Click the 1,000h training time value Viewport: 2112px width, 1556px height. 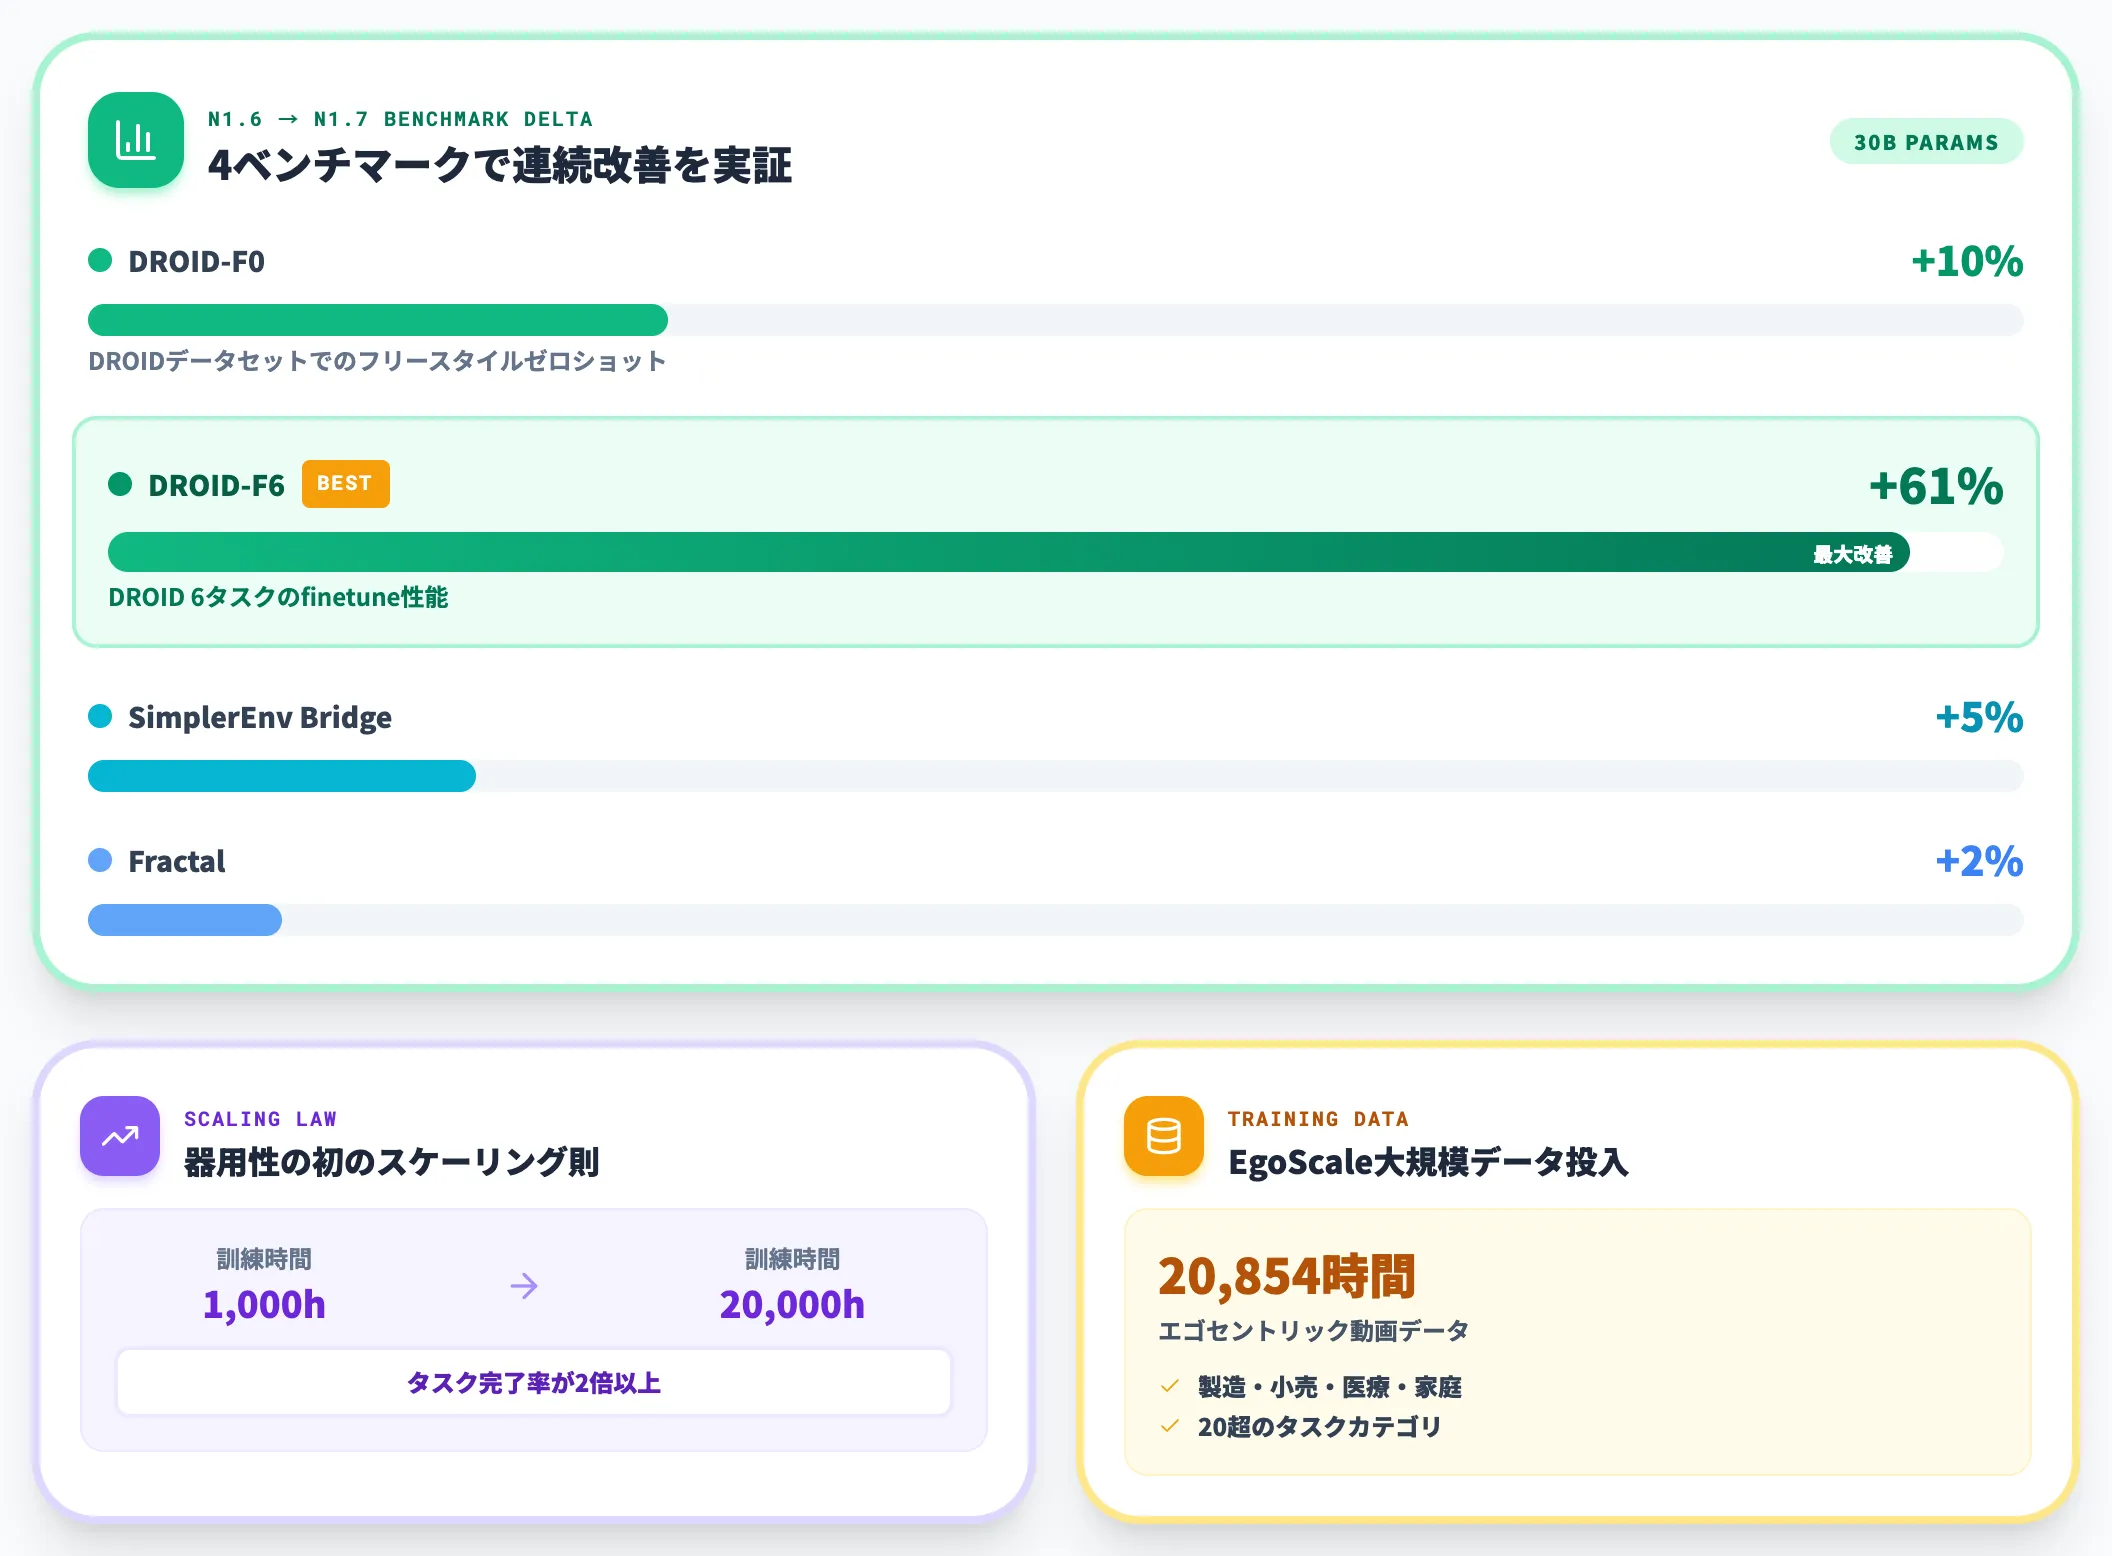pyautogui.click(x=264, y=1305)
